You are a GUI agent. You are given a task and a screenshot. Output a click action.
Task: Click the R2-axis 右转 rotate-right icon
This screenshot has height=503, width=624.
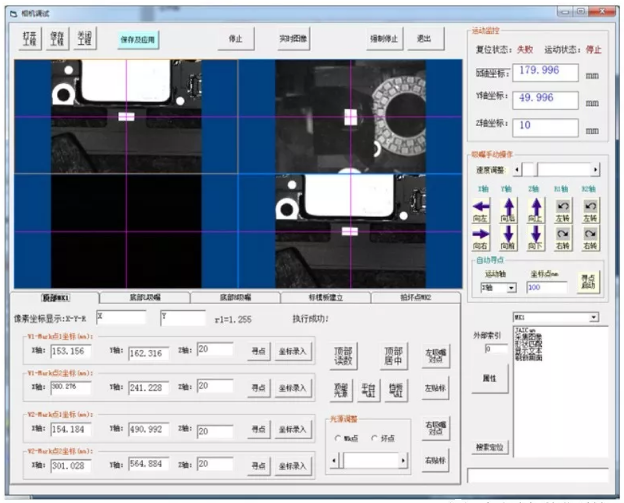click(590, 235)
